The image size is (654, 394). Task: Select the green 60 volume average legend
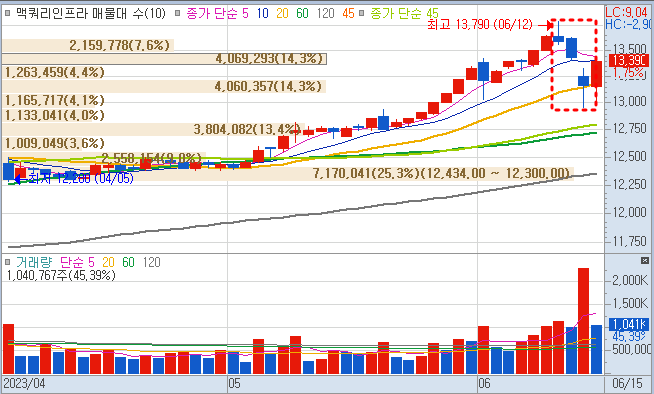pyautogui.click(x=128, y=262)
